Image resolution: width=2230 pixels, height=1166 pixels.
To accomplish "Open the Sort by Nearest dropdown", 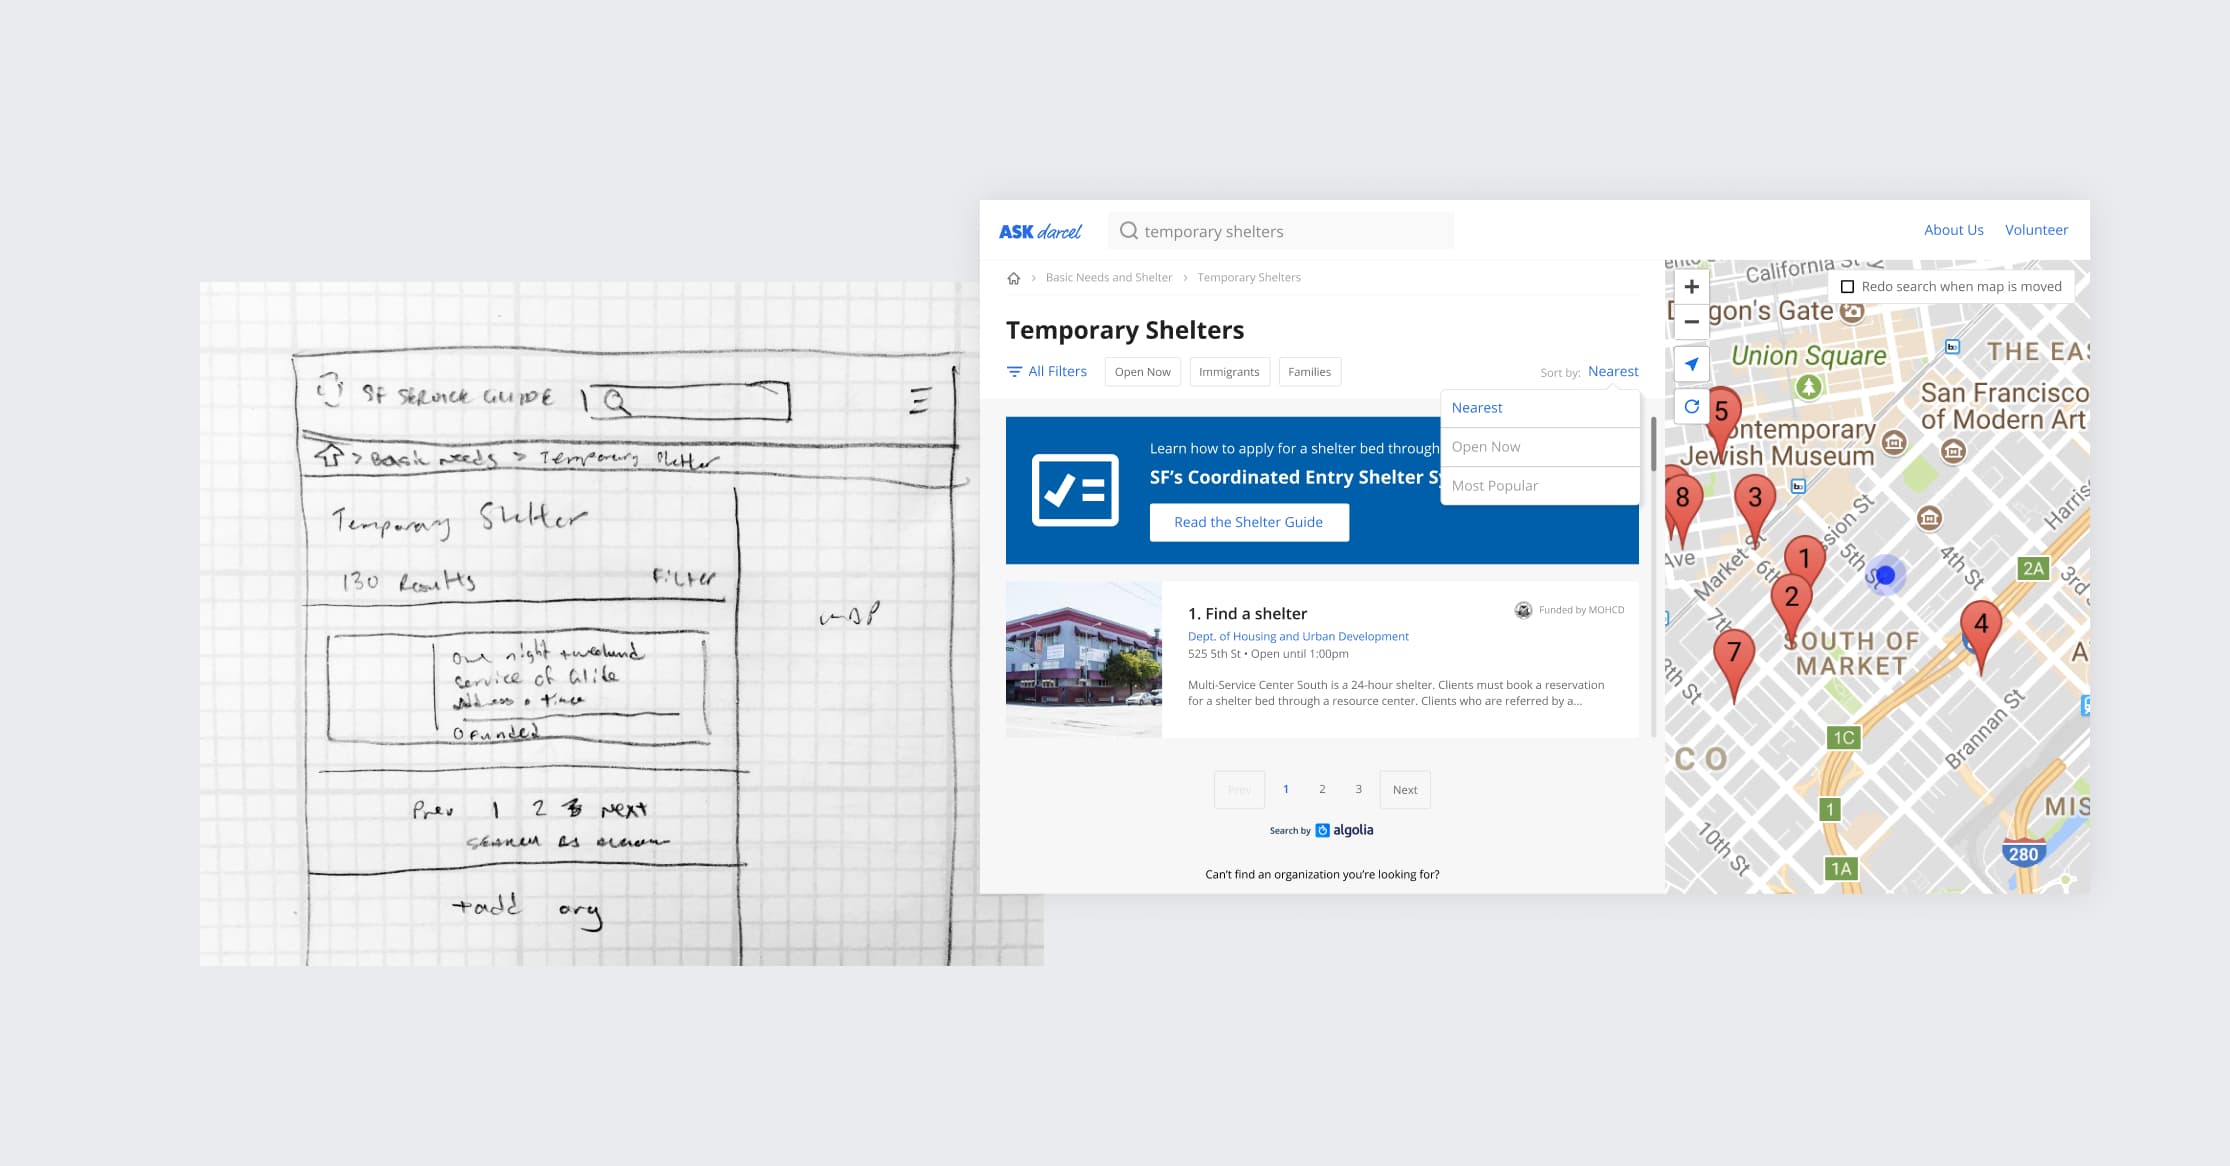I will [1613, 371].
